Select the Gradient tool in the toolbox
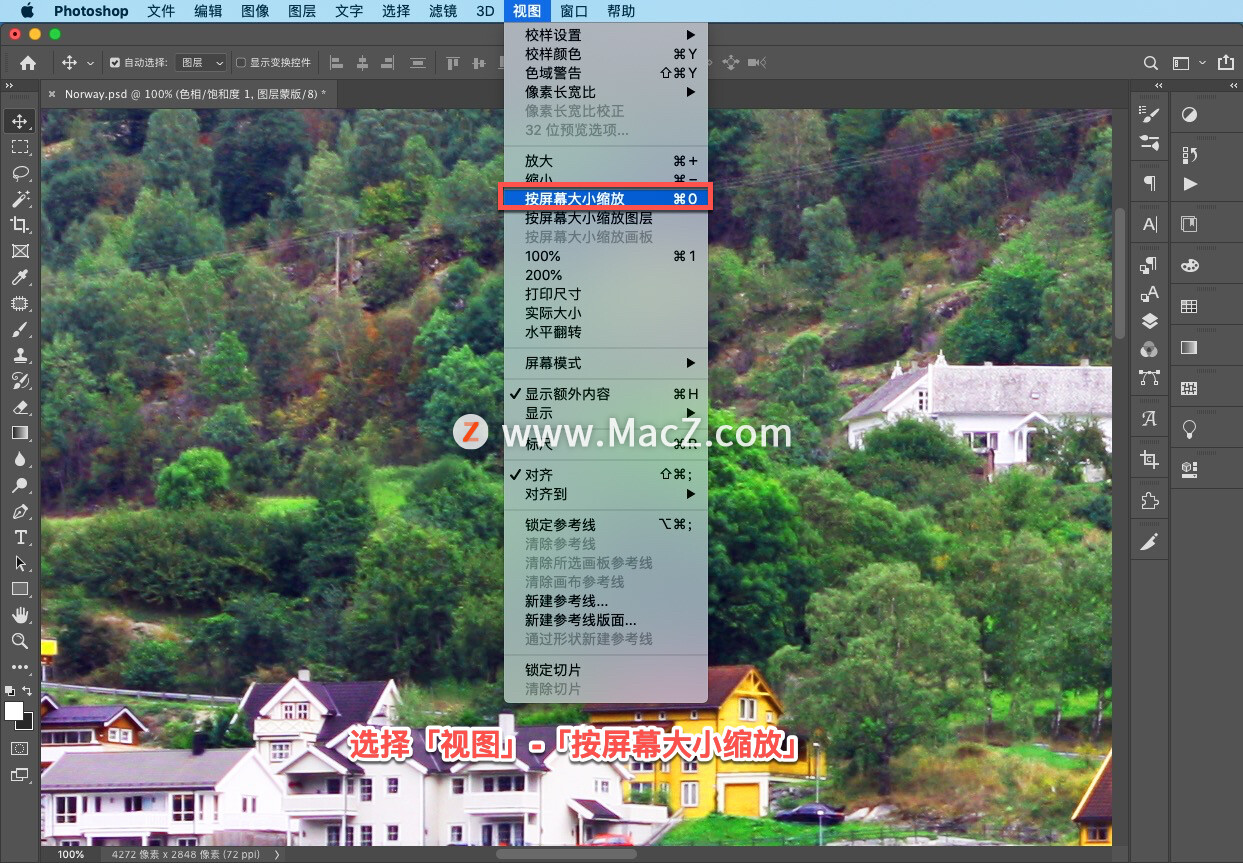1243x863 pixels. pyautogui.click(x=20, y=433)
